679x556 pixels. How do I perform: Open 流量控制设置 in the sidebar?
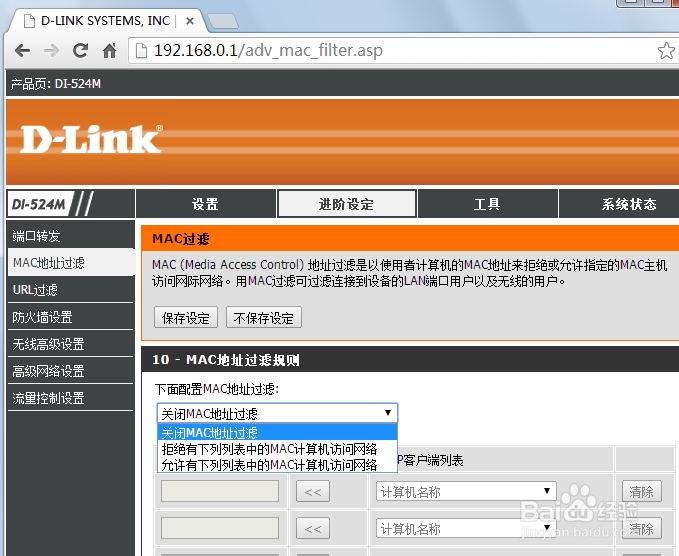(x=71, y=398)
